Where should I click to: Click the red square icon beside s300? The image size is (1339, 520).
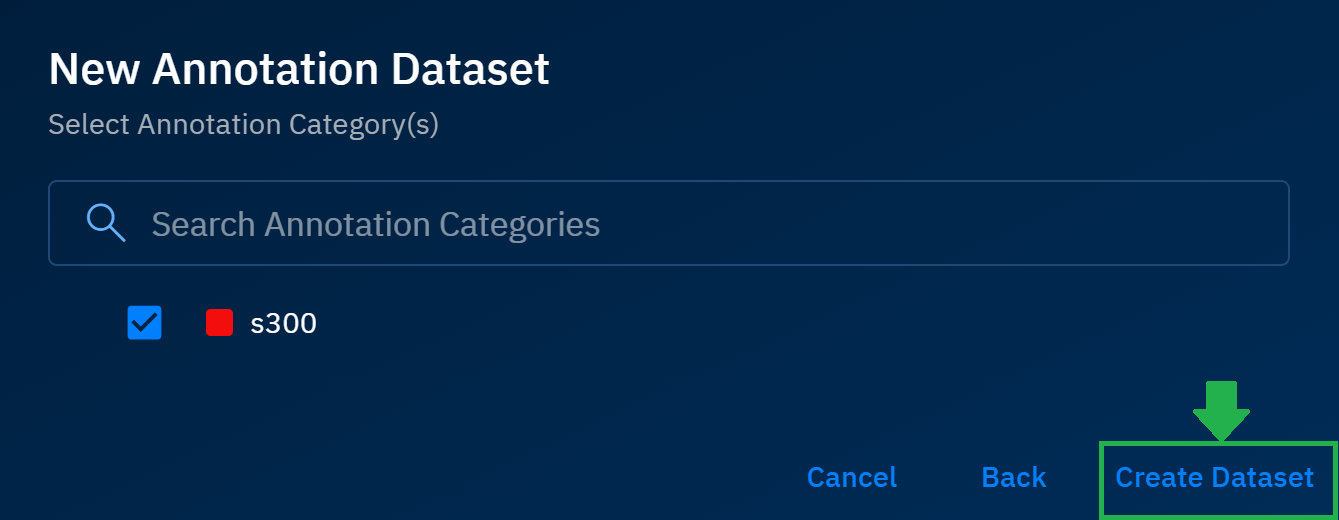tap(219, 323)
